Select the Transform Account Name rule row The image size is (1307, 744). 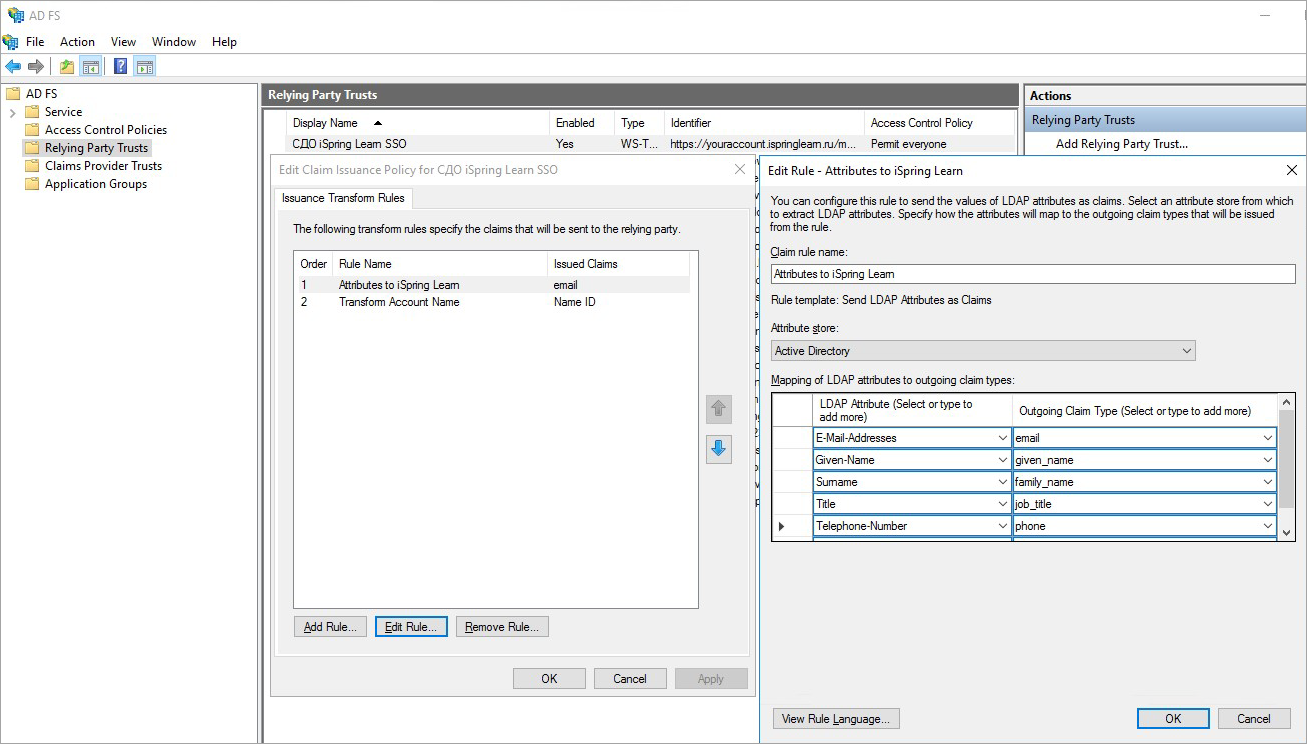click(x=494, y=302)
